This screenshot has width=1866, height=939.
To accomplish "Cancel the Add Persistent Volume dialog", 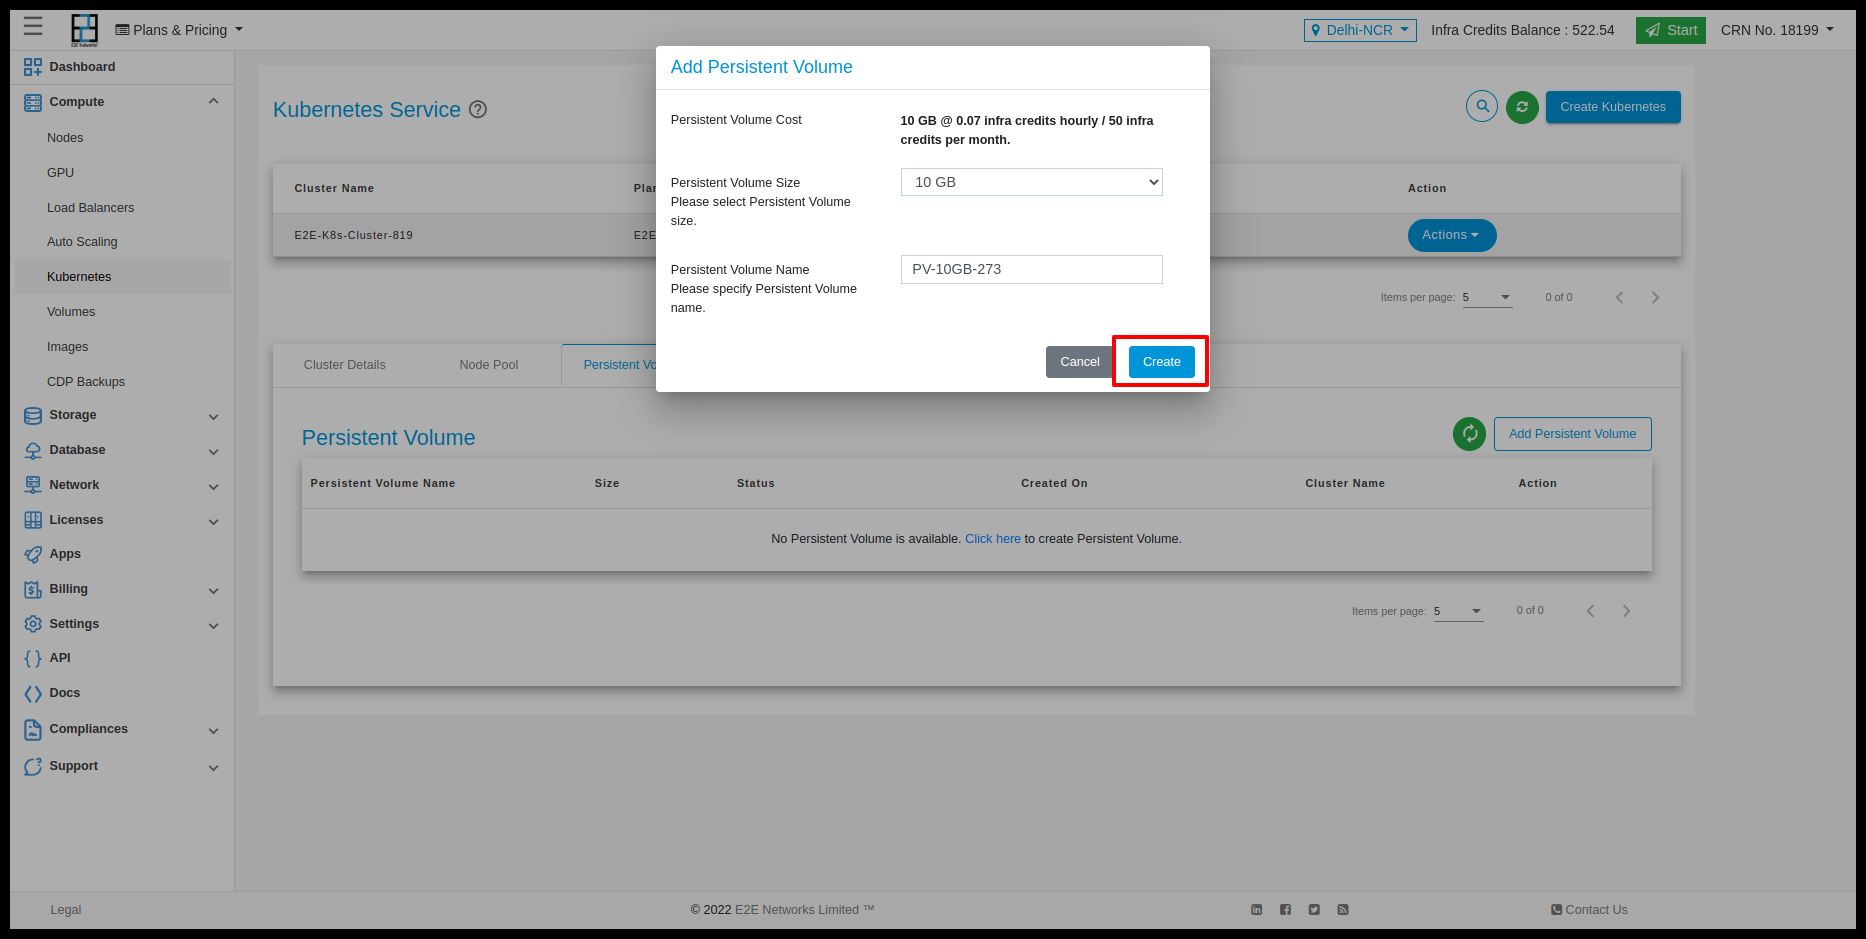I will click(x=1079, y=362).
